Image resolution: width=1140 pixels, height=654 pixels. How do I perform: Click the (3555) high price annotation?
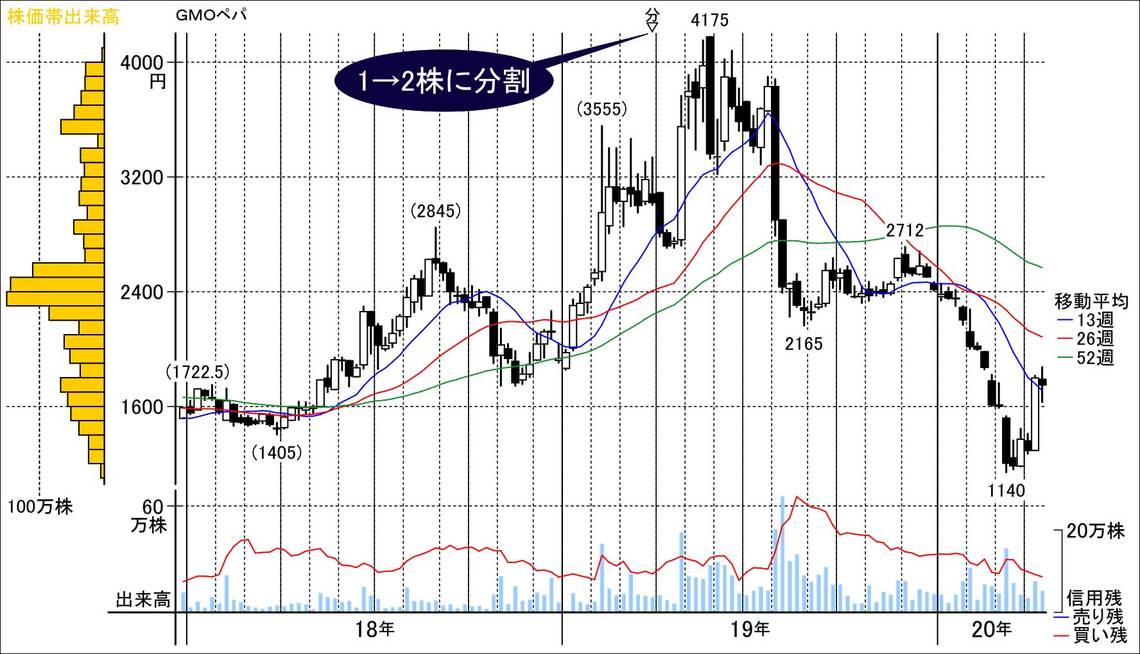click(x=601, y=109)
